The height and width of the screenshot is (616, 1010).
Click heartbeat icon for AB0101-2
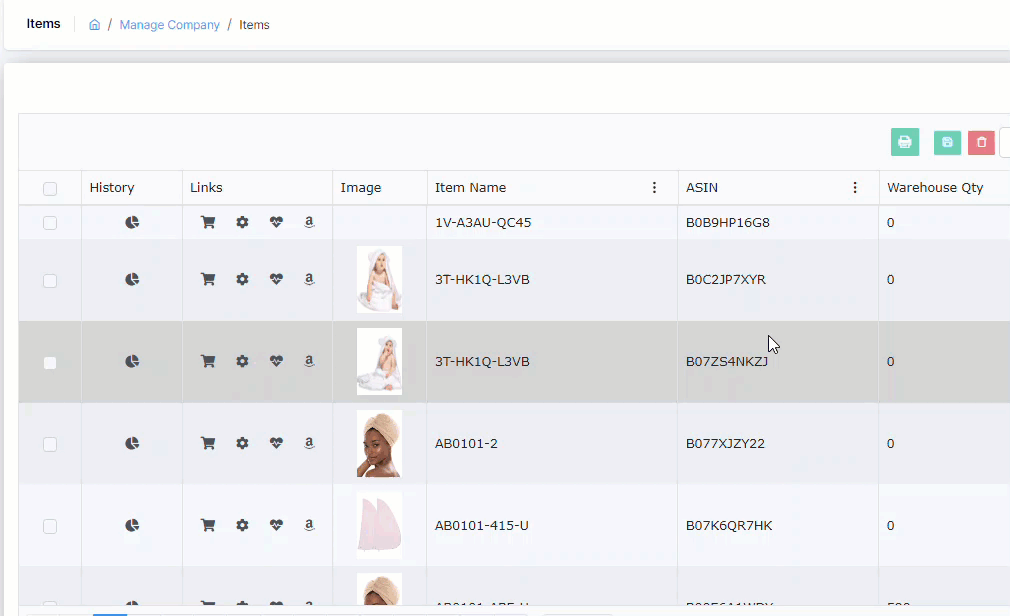pyautogui.click(x=276, y=443)
